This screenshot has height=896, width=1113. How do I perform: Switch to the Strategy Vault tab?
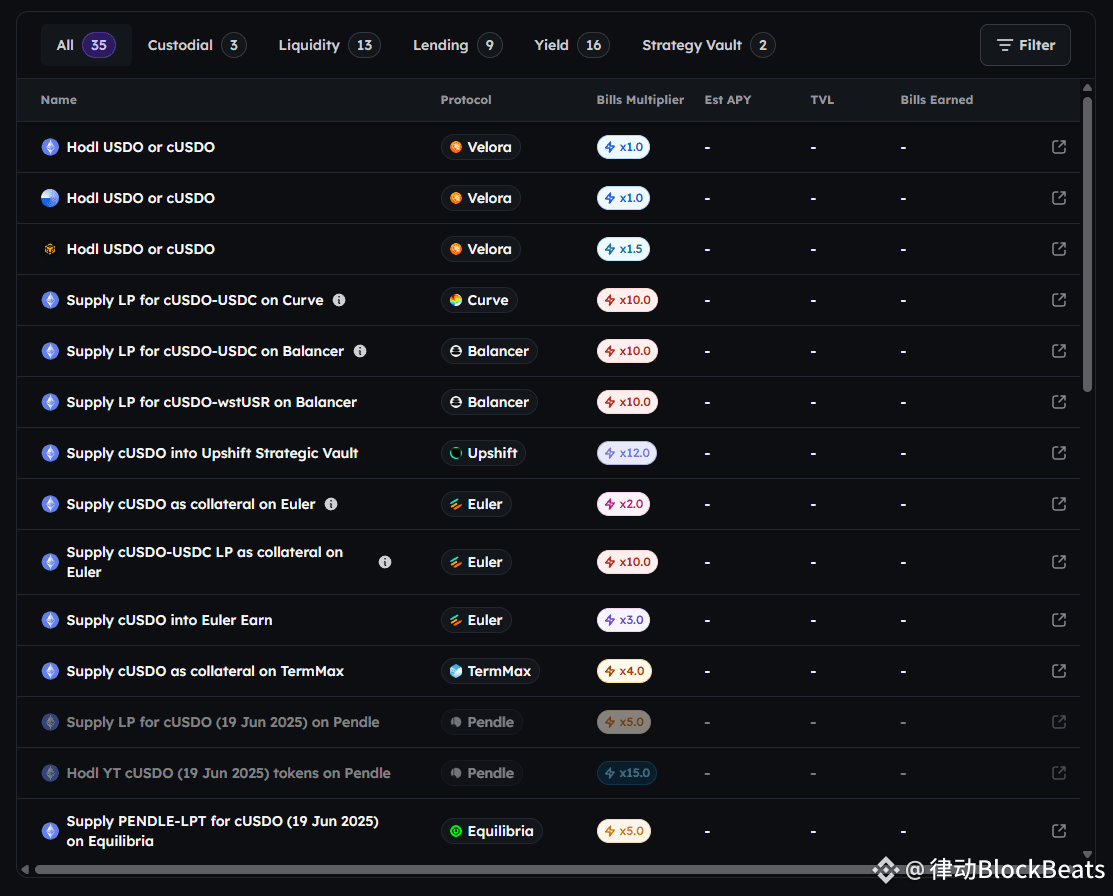(708, 45)
